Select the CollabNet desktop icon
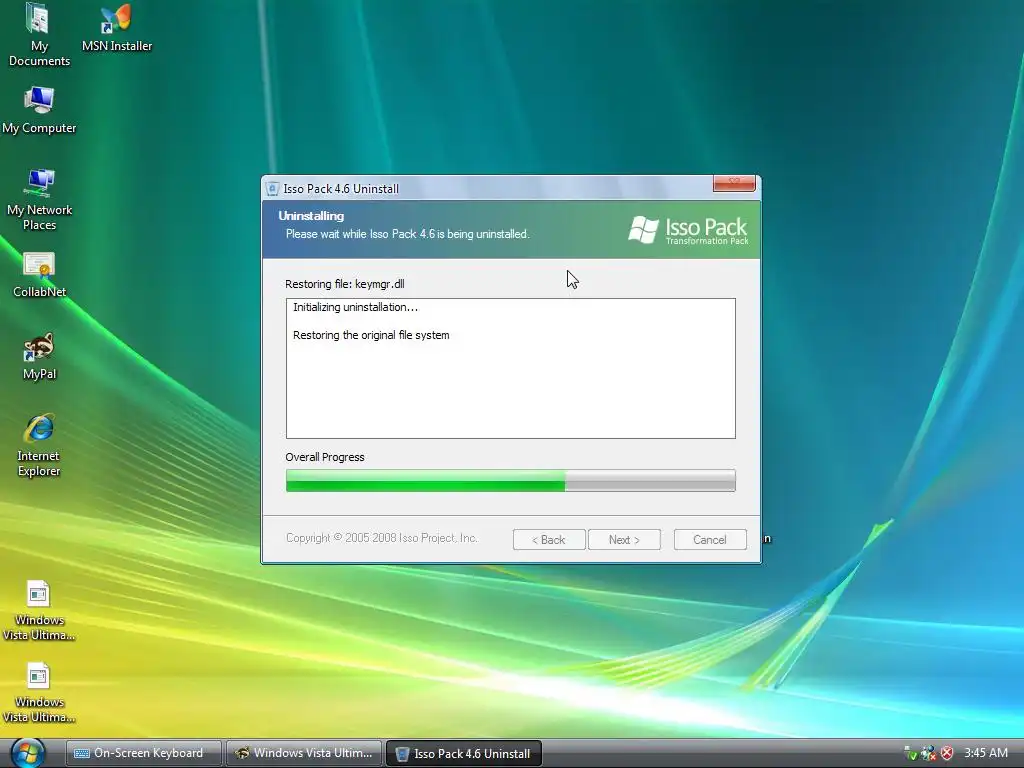The image size is (1024, 768). point(39,275)
